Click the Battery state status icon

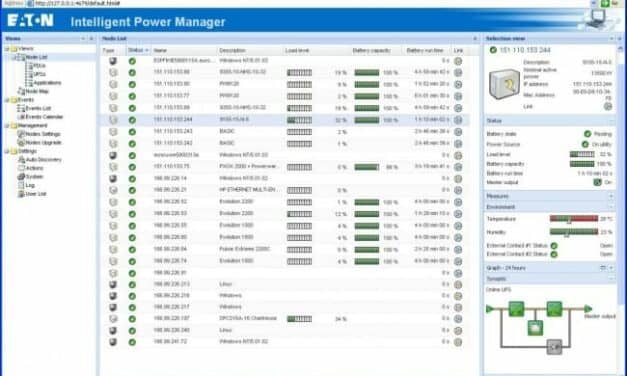pos(587,134)
